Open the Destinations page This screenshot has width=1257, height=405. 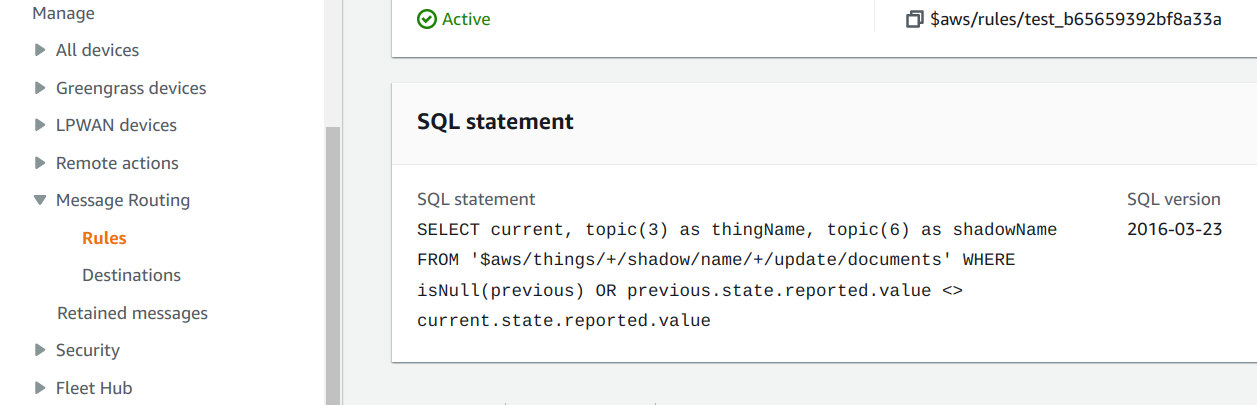[x=131, y=275]
